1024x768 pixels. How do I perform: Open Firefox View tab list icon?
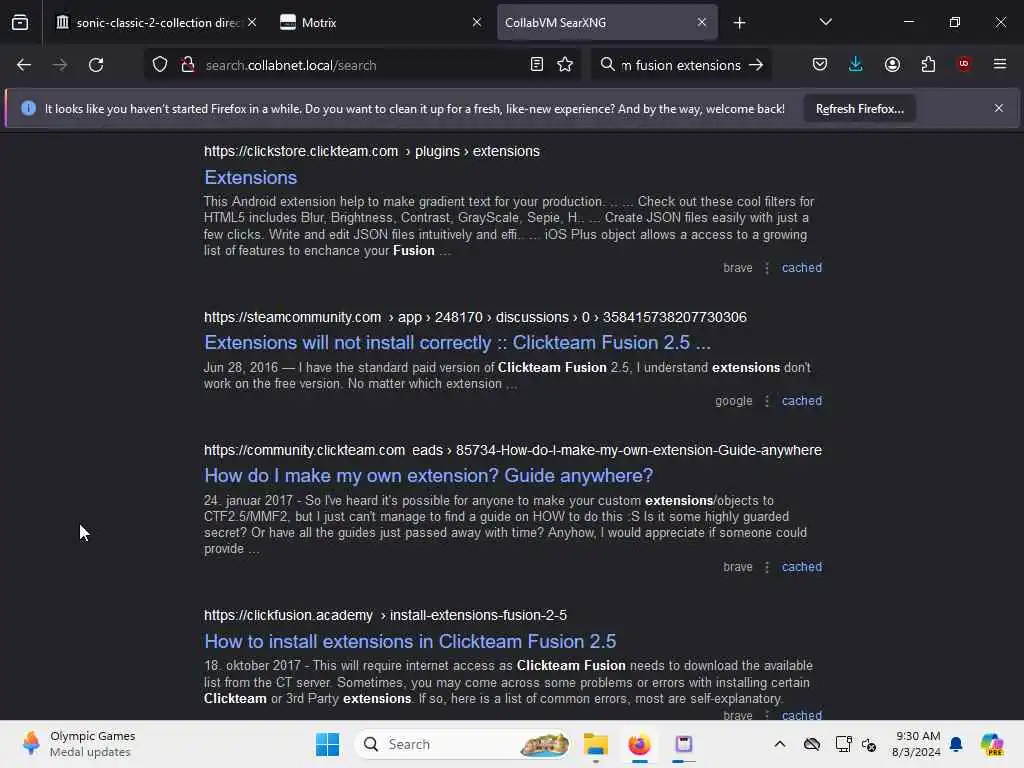(20, 22)
